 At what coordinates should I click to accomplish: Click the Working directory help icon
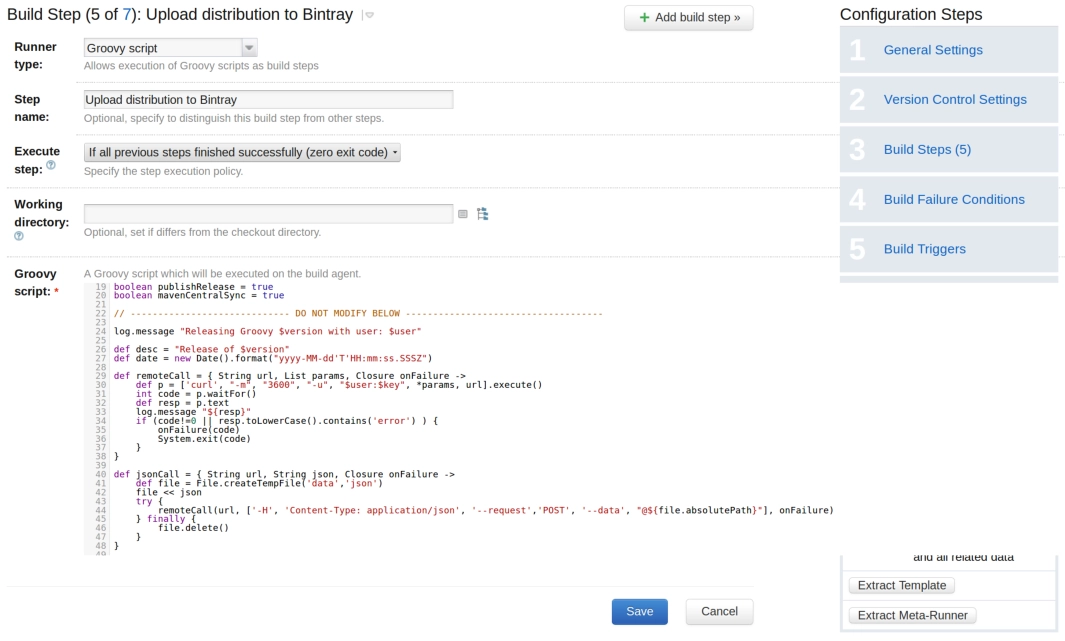(19, 236)
